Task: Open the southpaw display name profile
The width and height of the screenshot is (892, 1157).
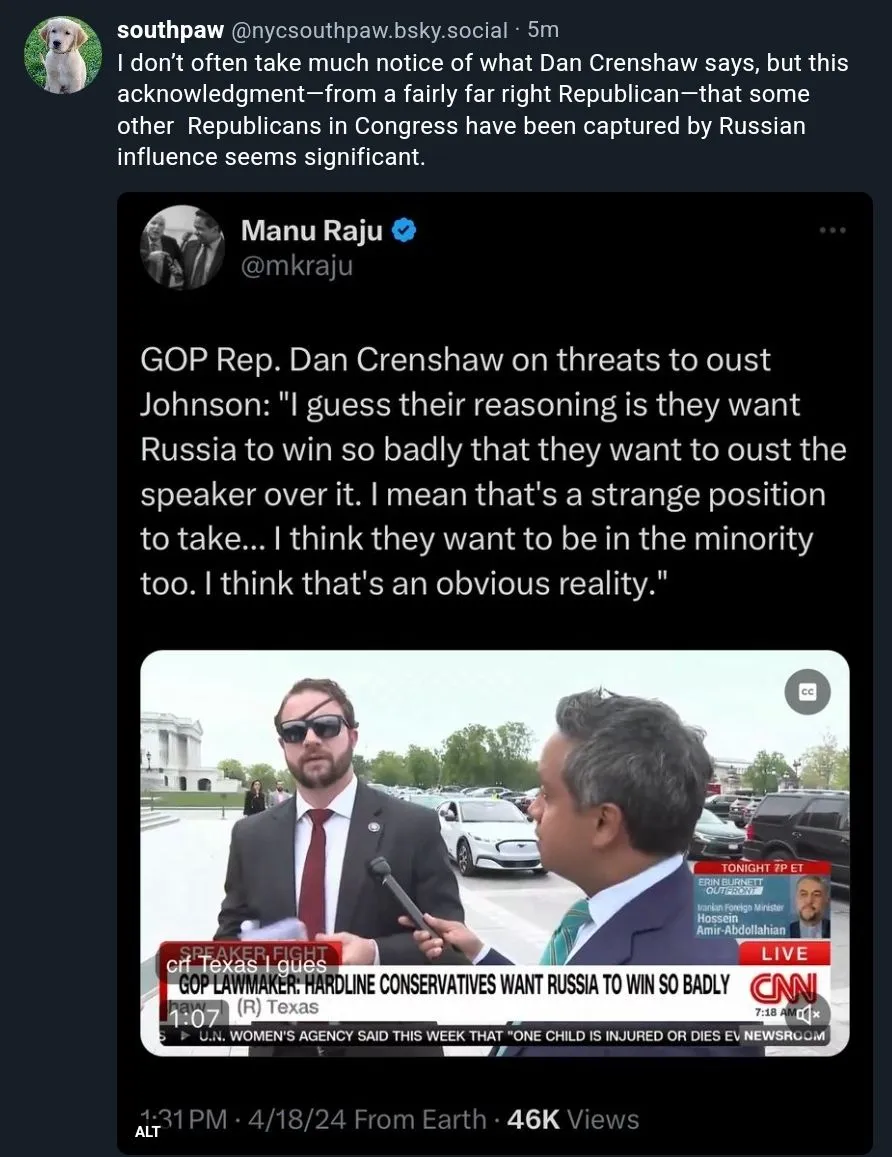Action: point(170,32)
